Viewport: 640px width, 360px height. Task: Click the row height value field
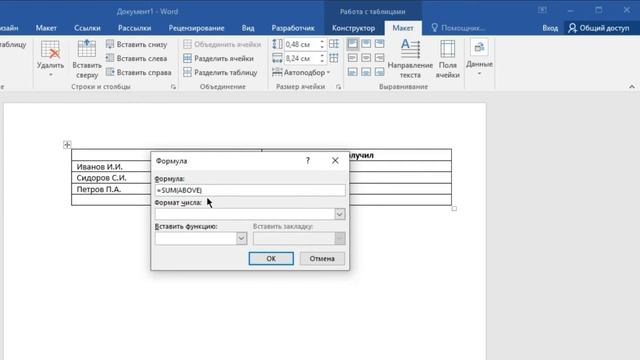click(301, 44)
